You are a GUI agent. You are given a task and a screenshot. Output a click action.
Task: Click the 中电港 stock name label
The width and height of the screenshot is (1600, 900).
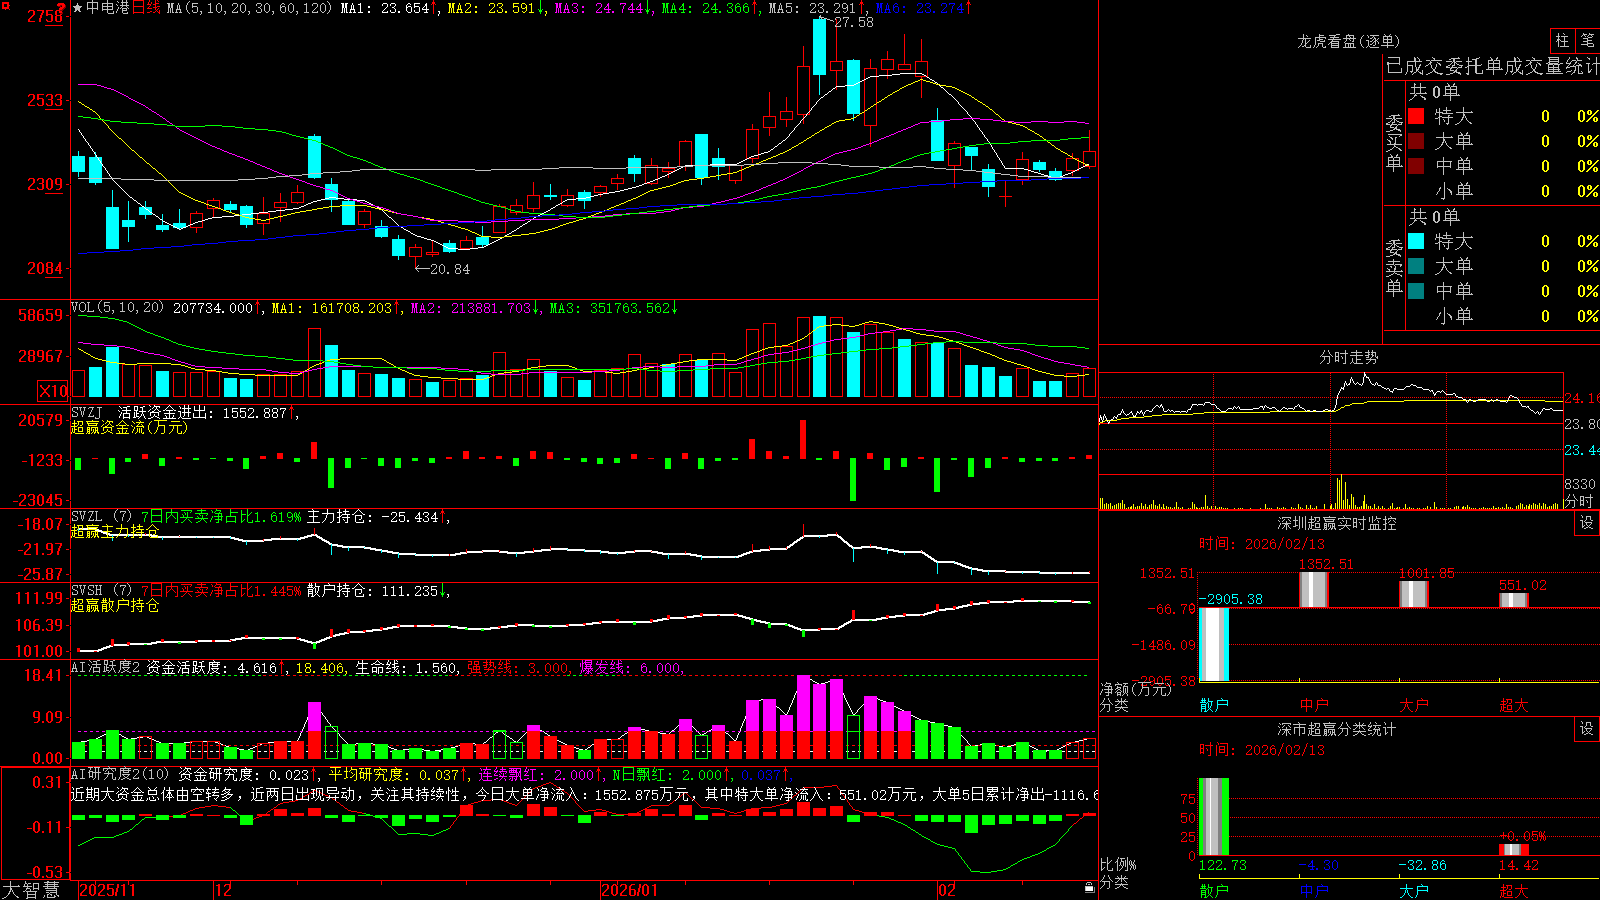(108, 8)
